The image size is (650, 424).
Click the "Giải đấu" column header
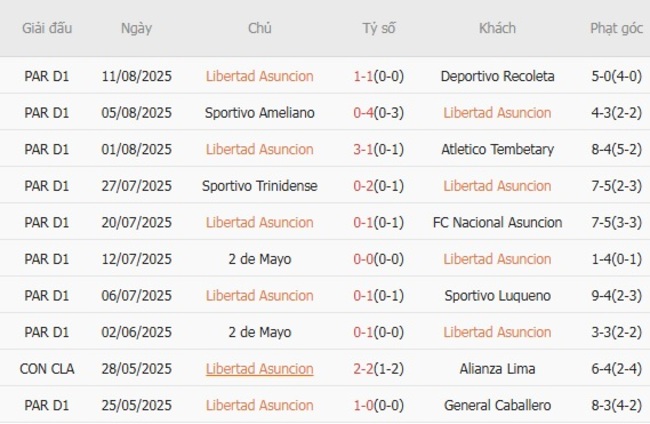(47, 28)
